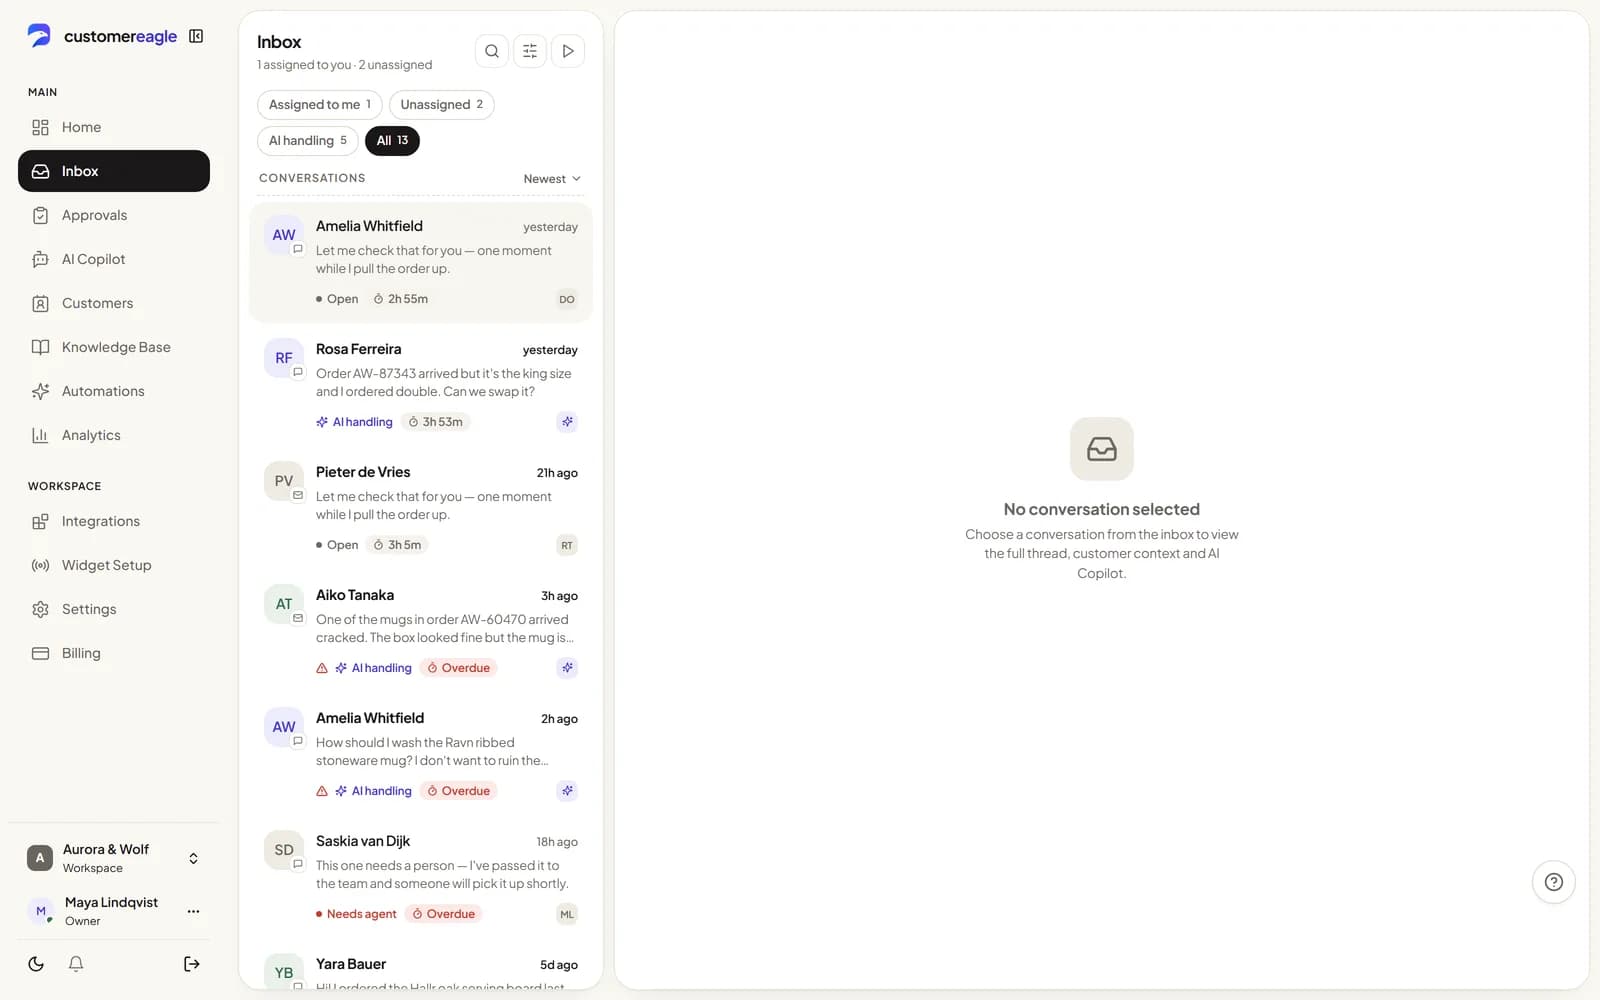Click the Widget Setup broadcast icon

pos(40,565)
